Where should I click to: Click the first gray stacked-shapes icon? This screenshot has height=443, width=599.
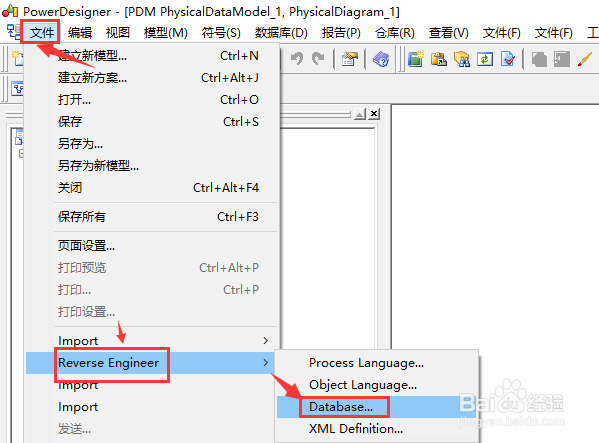tap(539, 59)
